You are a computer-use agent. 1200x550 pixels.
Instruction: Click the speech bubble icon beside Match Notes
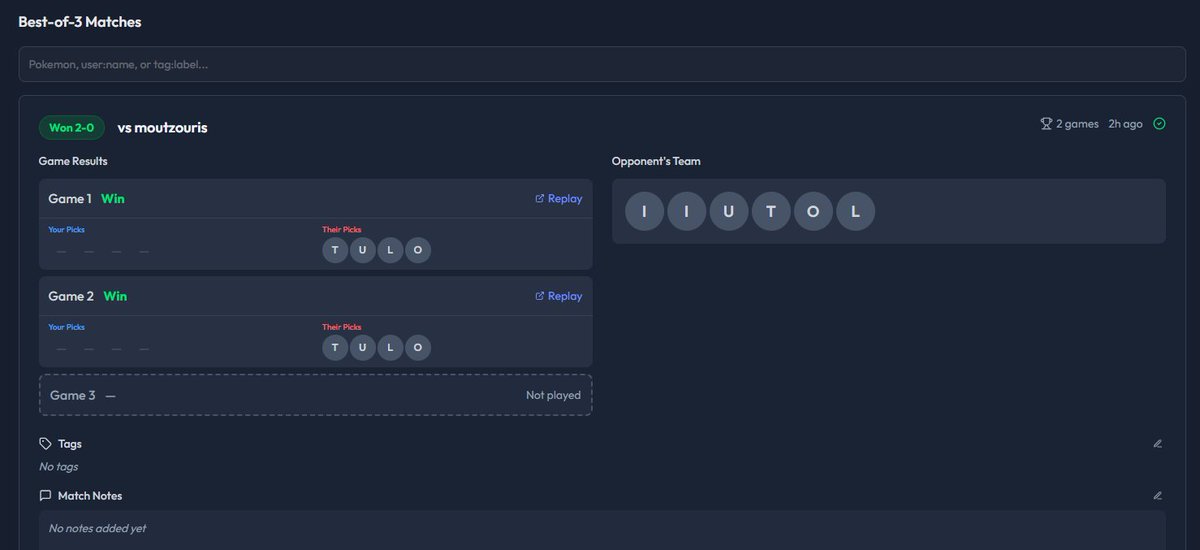click(45, 496)
